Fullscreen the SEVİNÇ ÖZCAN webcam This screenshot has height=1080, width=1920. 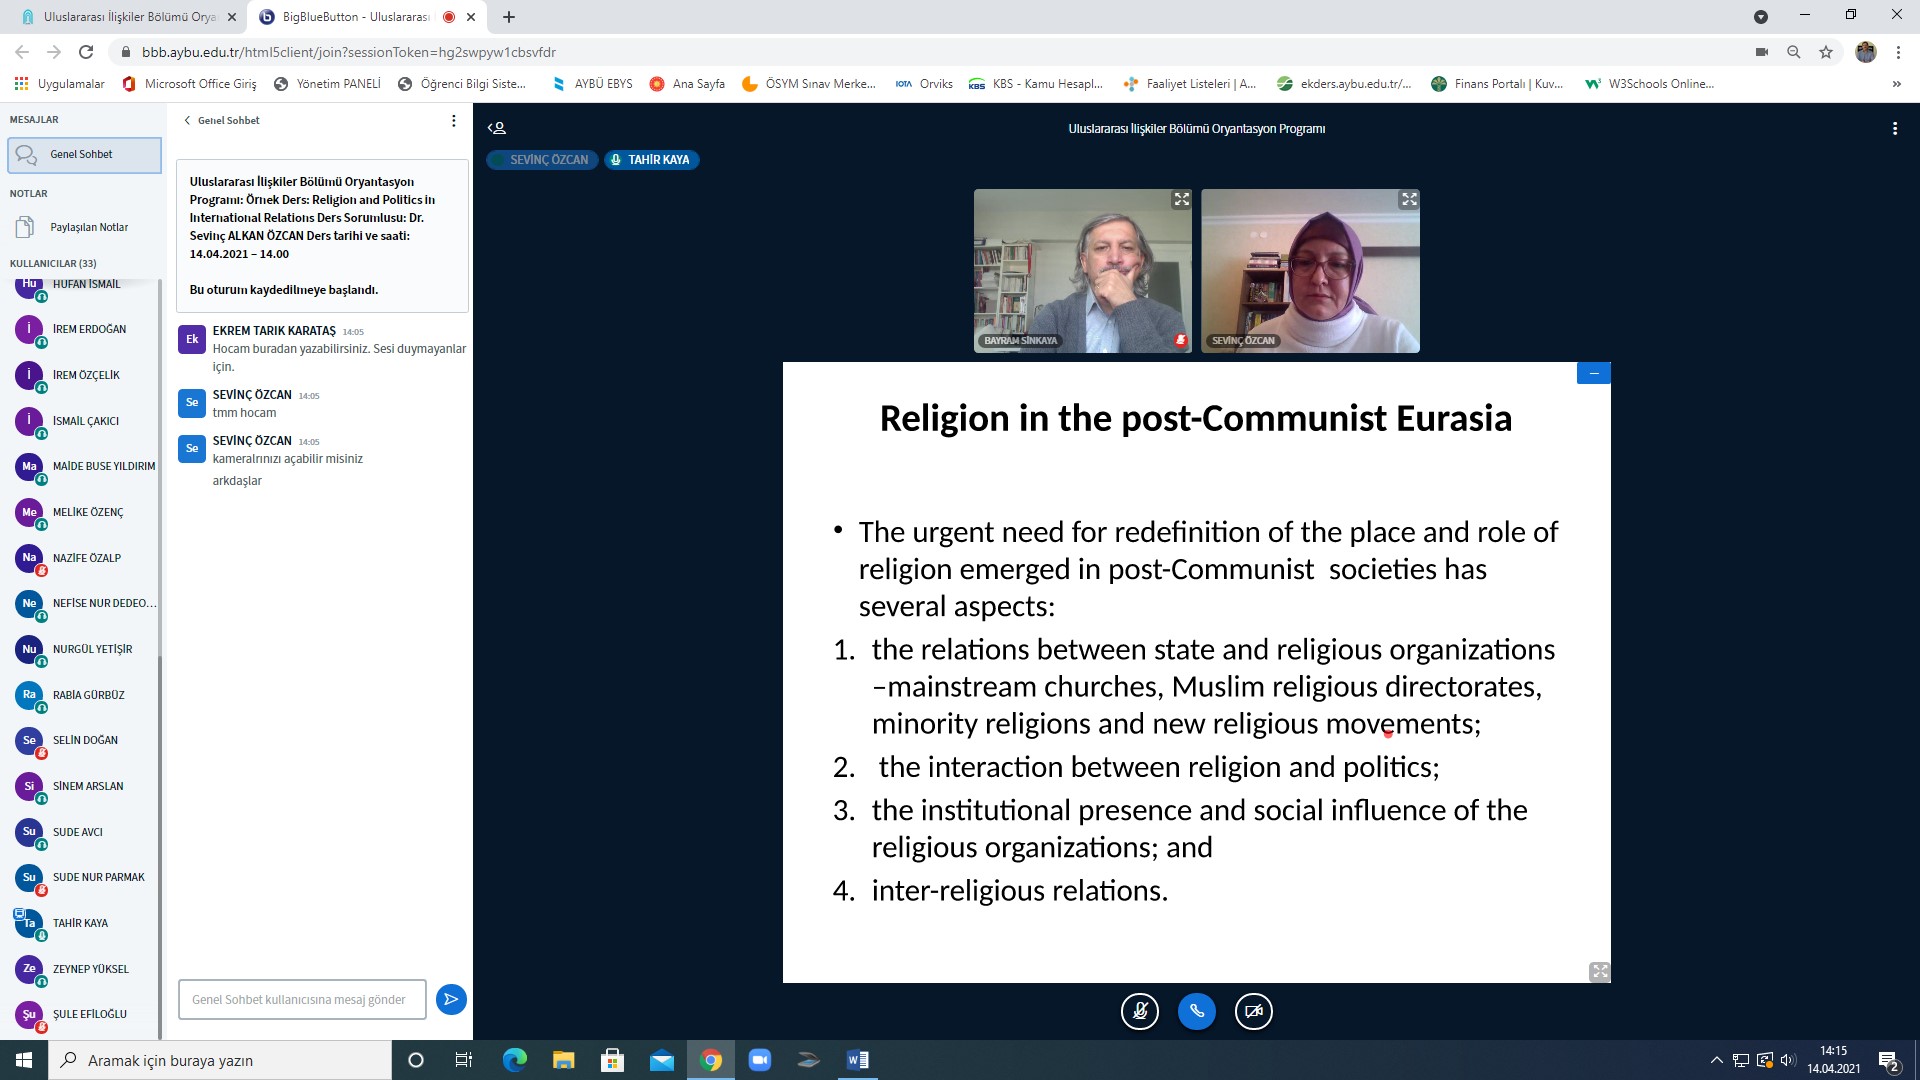point(1408,200)
